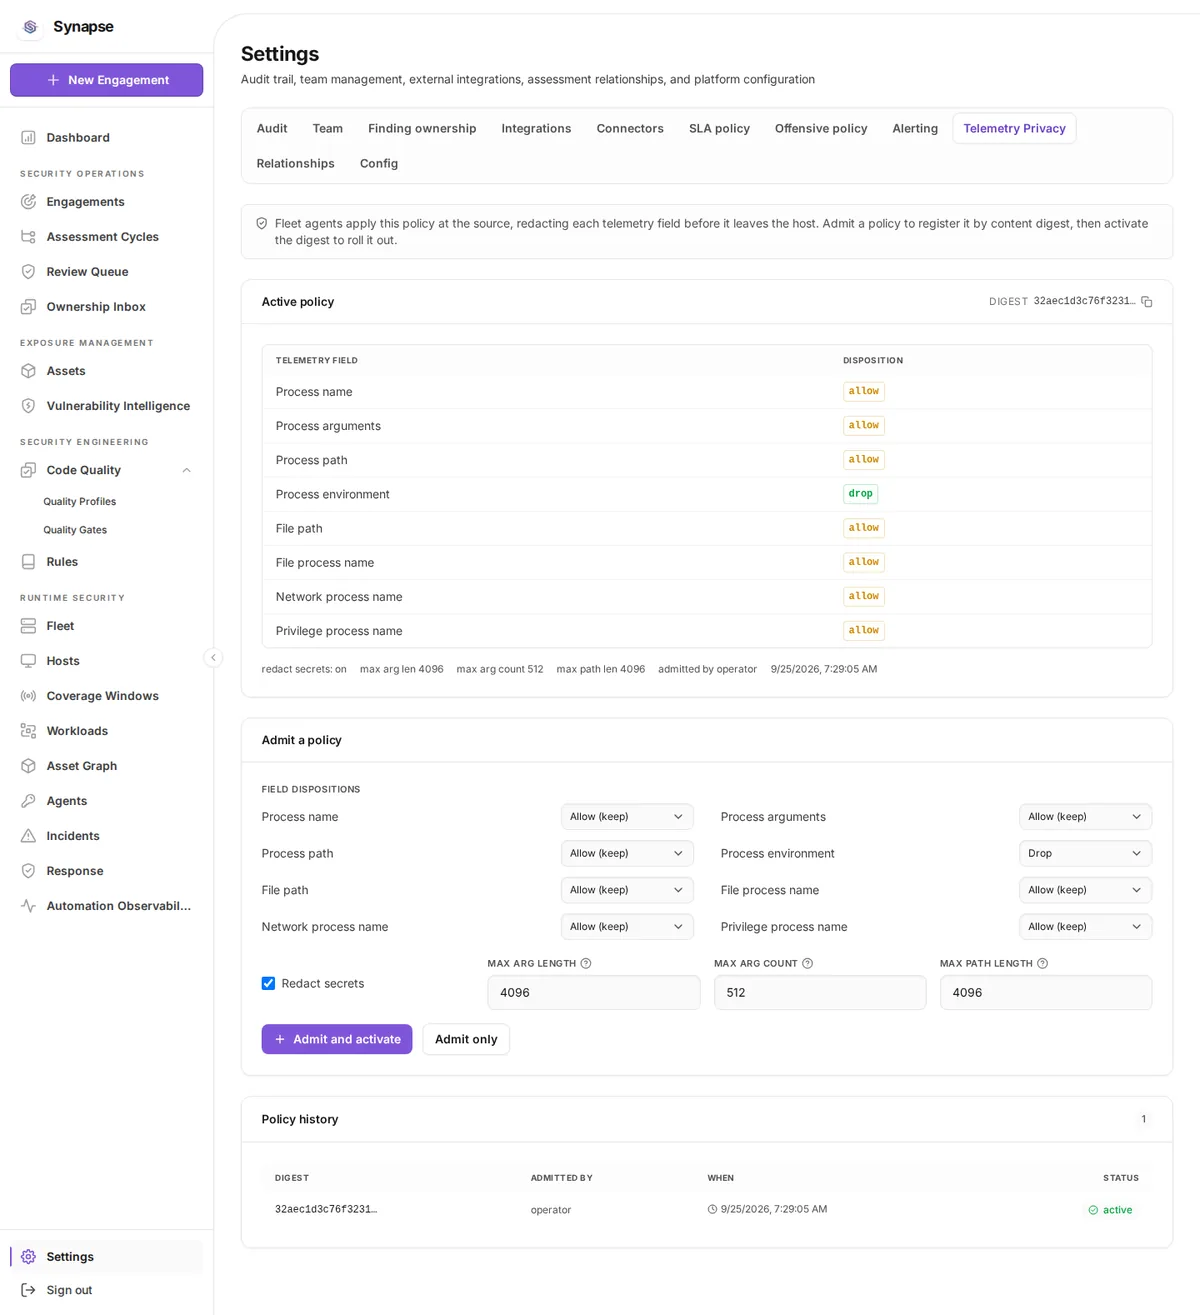Click the Max Arg Count input field
Viewport: 1200px width, 1315px height.
tap(820, 993)
